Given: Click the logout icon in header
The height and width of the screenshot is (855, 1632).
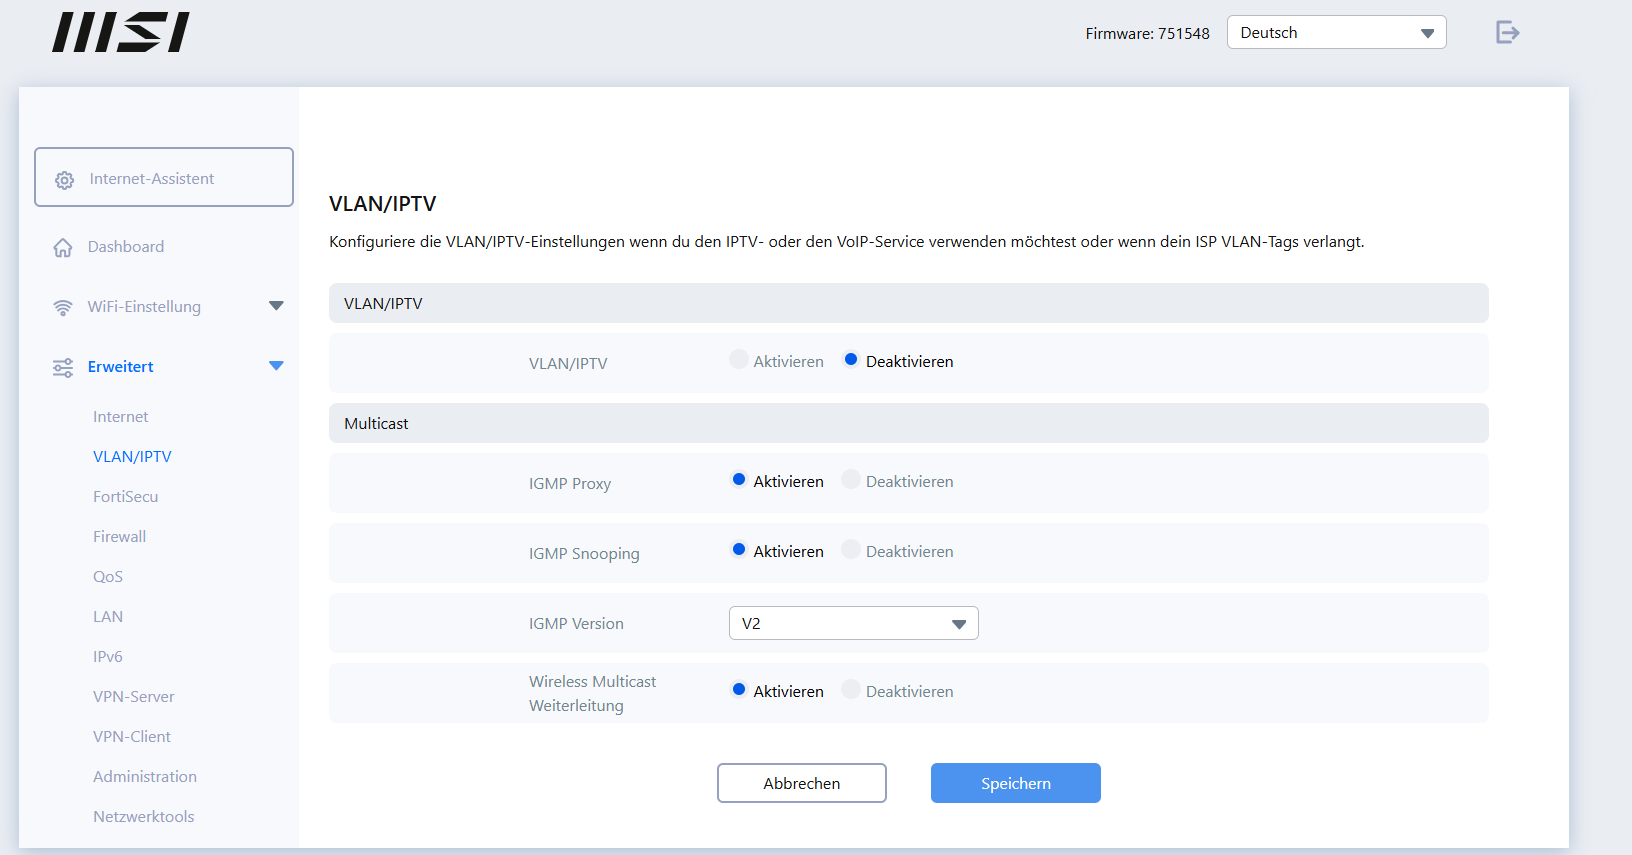Looking at the screenshot, I should [x=1507, y=33].
